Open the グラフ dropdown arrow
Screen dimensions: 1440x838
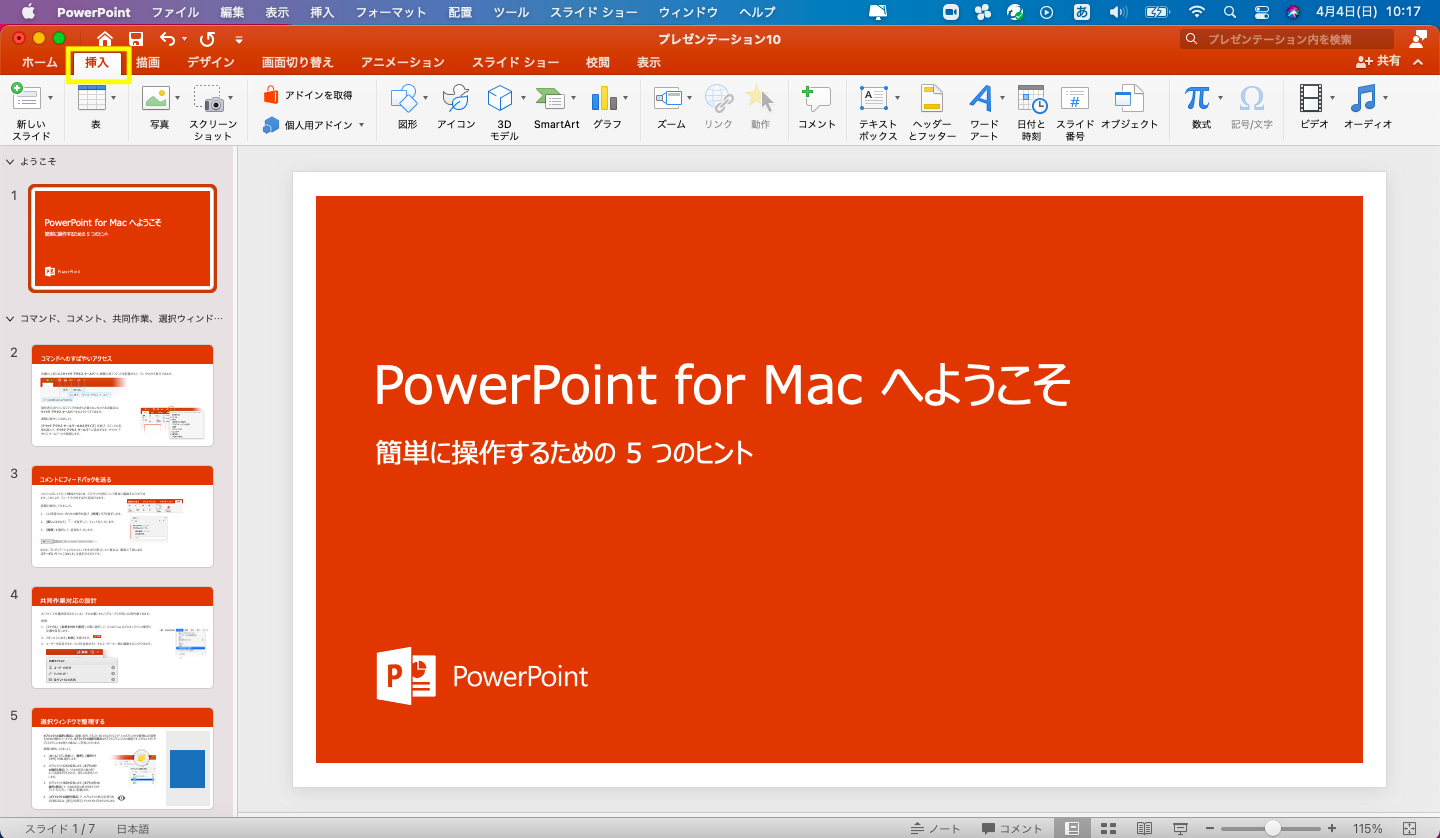coord(626,98)
